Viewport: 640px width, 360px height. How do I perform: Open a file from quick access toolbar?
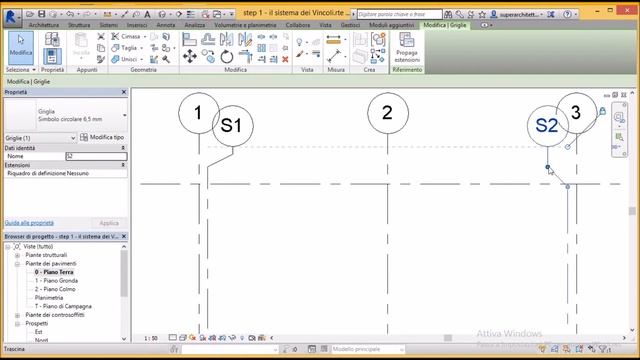click(x=30, y=14)
